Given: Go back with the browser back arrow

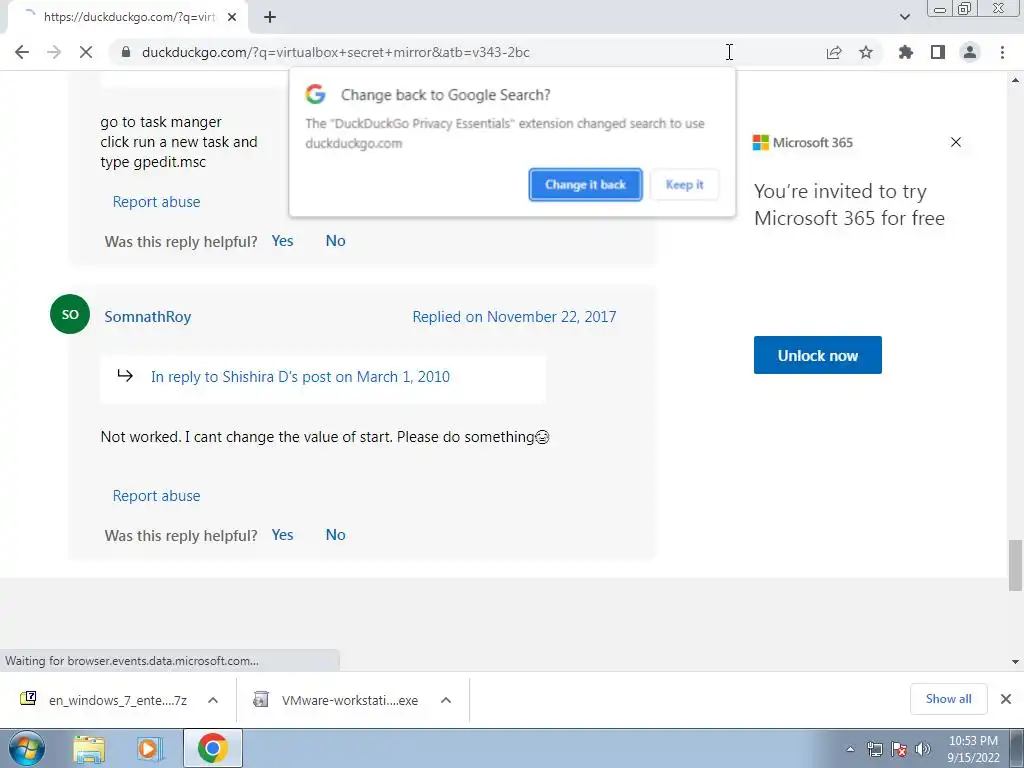Looking at the screenshot, I should (x=22, y=52).
